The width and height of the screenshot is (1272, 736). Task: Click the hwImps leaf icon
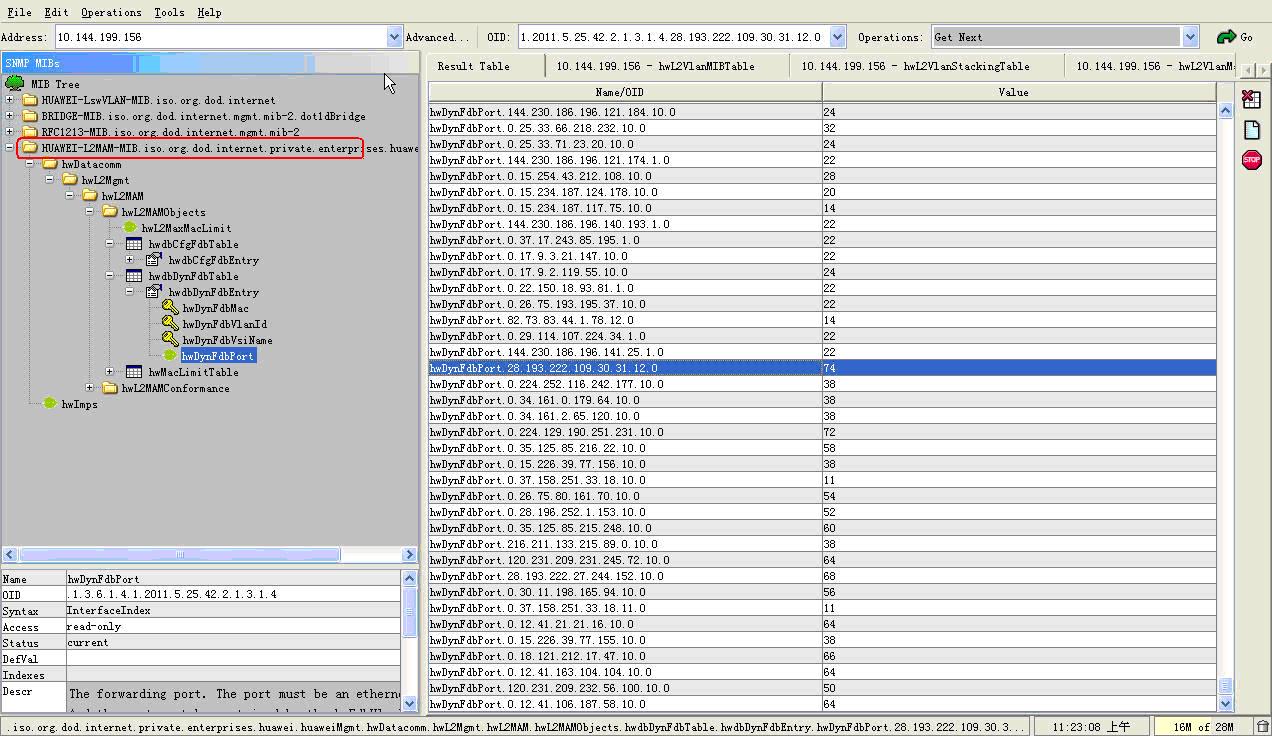click(x=50, y=404)
